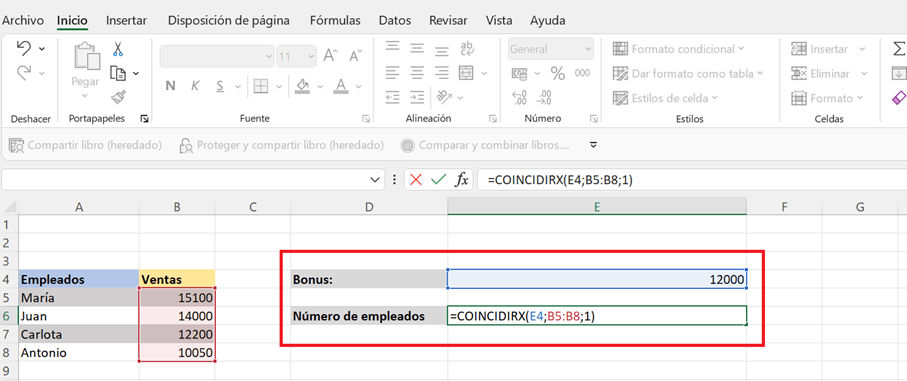Select the Cut scissors icon
The height and width of the screenshot is (381, 907).
[118, 49]
